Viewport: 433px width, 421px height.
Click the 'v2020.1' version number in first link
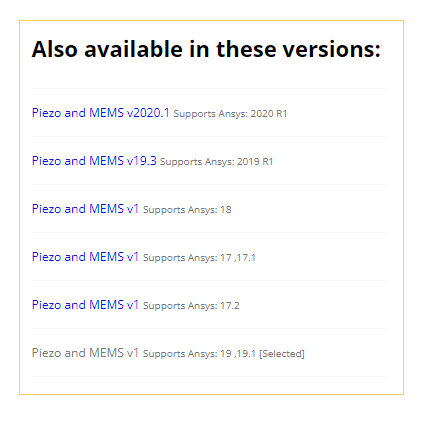pos(148,113)
